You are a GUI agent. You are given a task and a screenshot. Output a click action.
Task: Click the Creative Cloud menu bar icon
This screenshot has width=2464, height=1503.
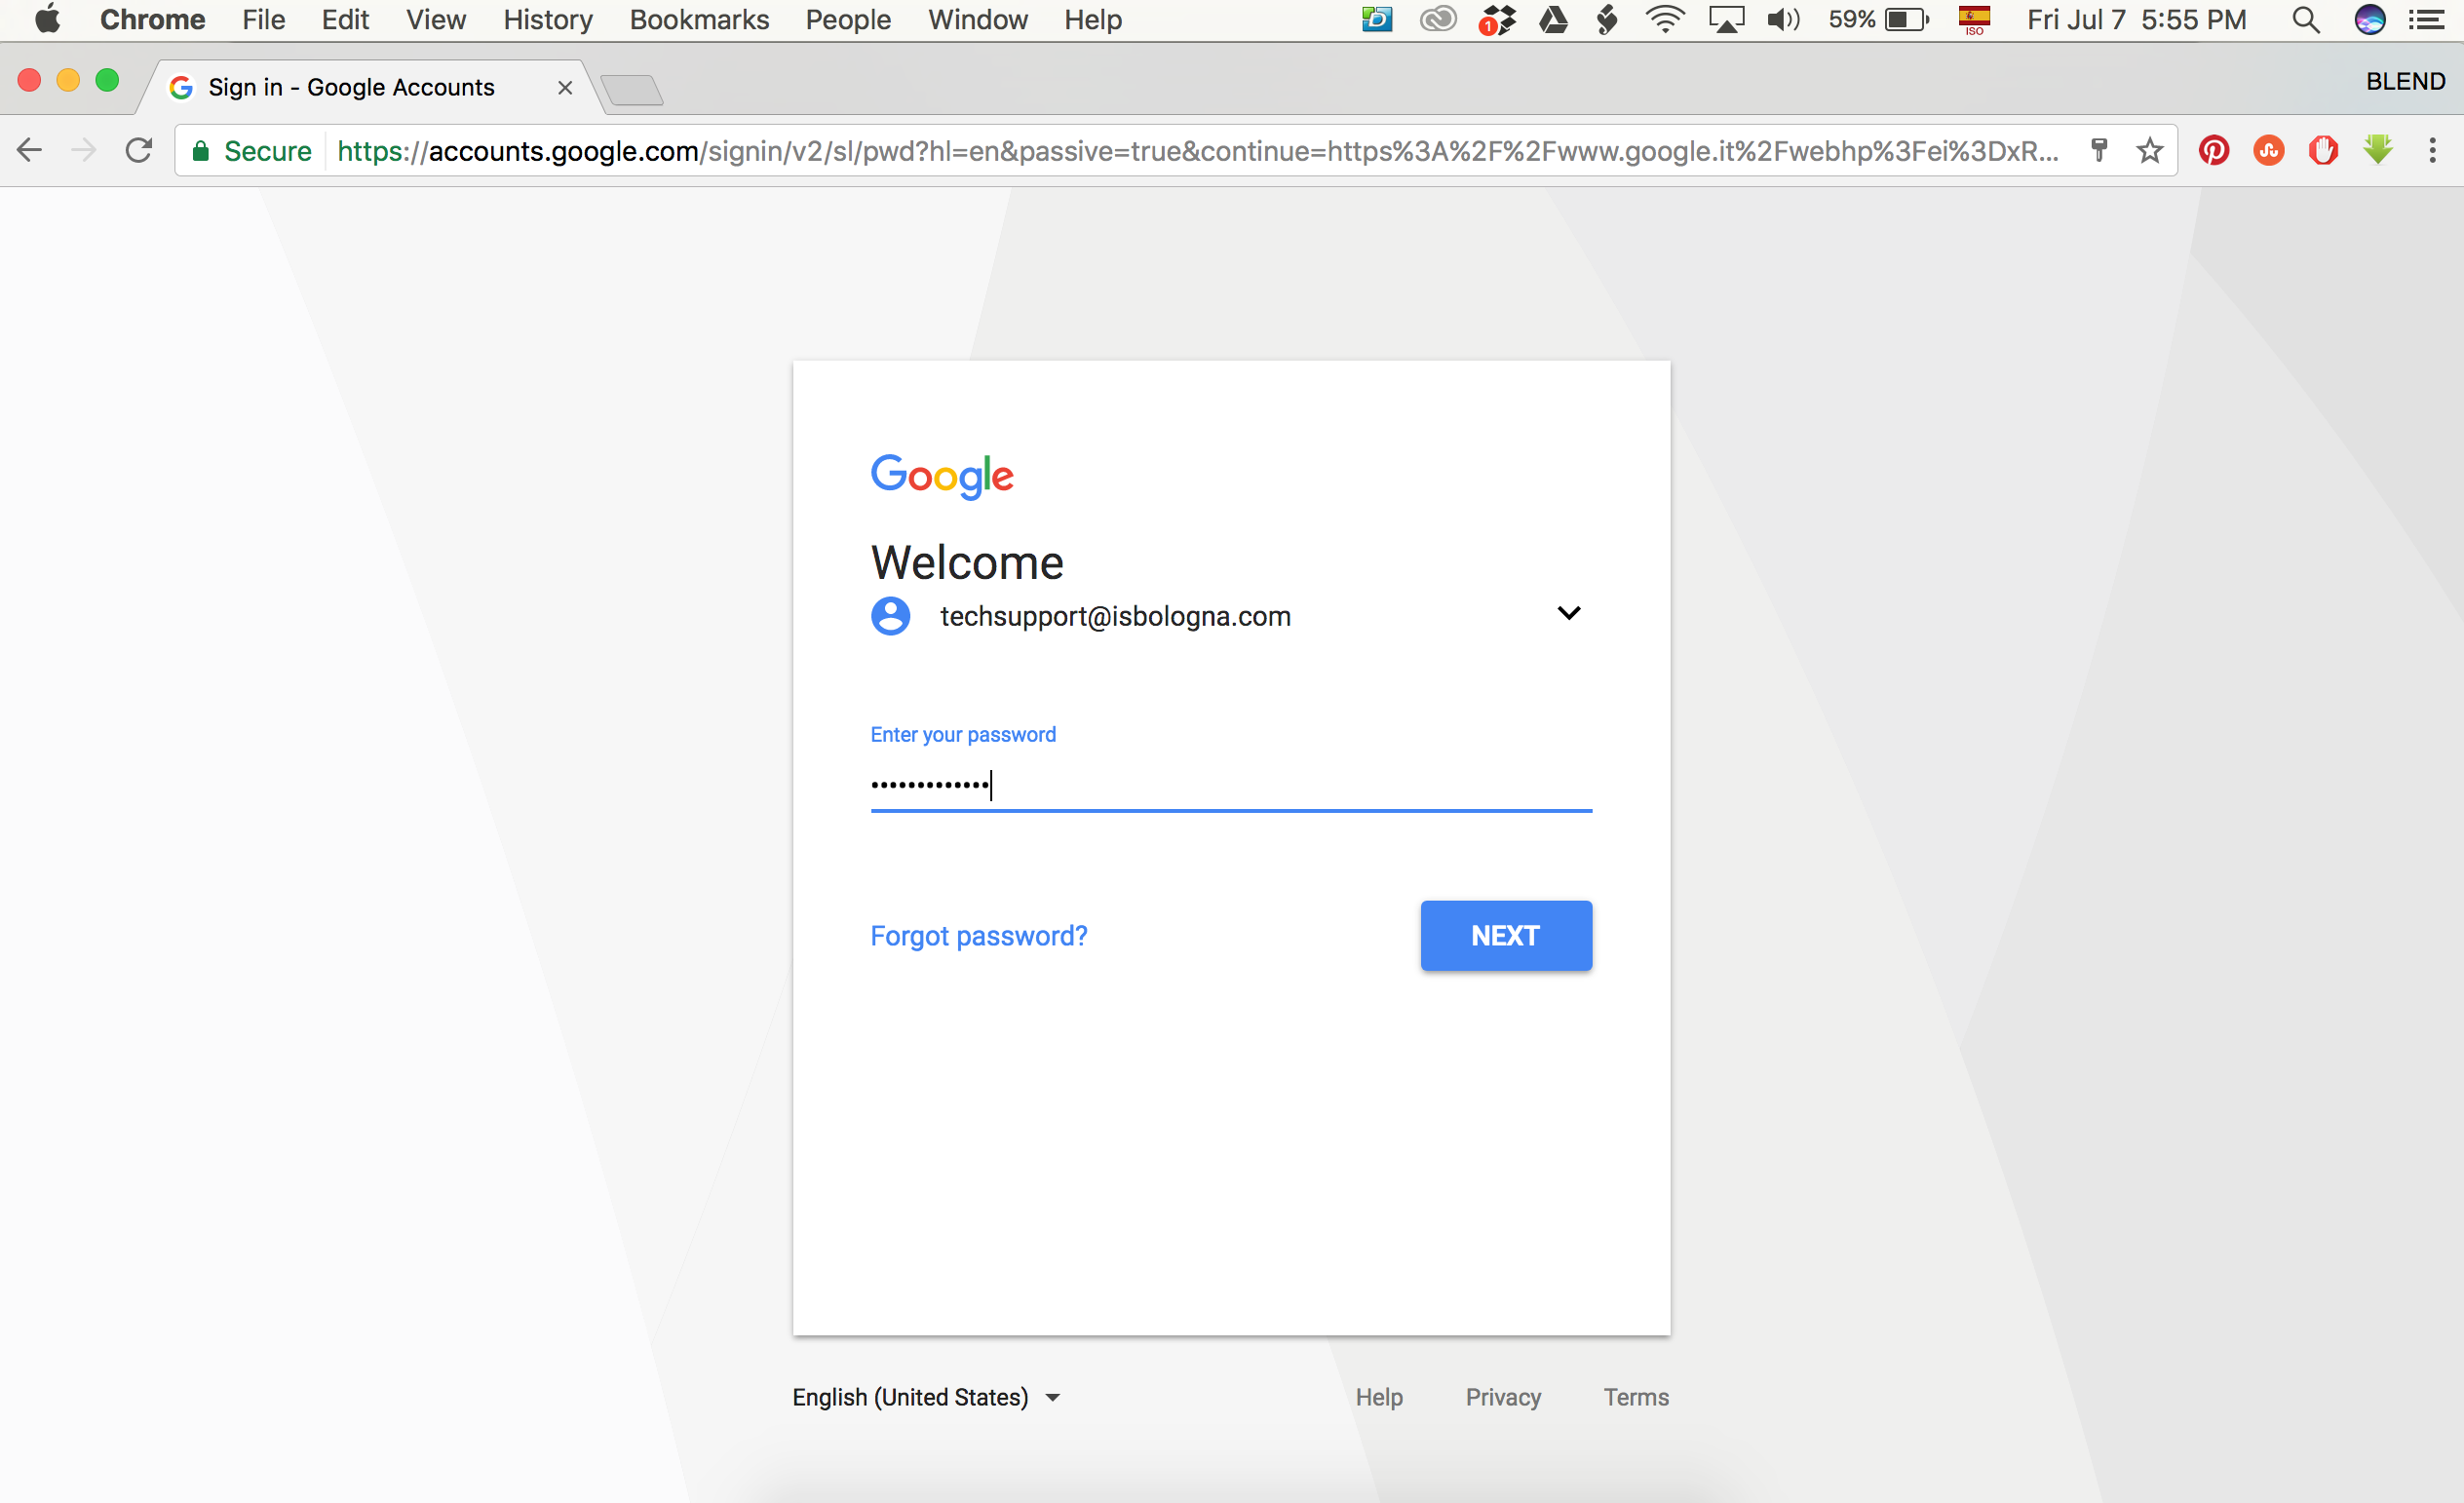[1438, 19]
